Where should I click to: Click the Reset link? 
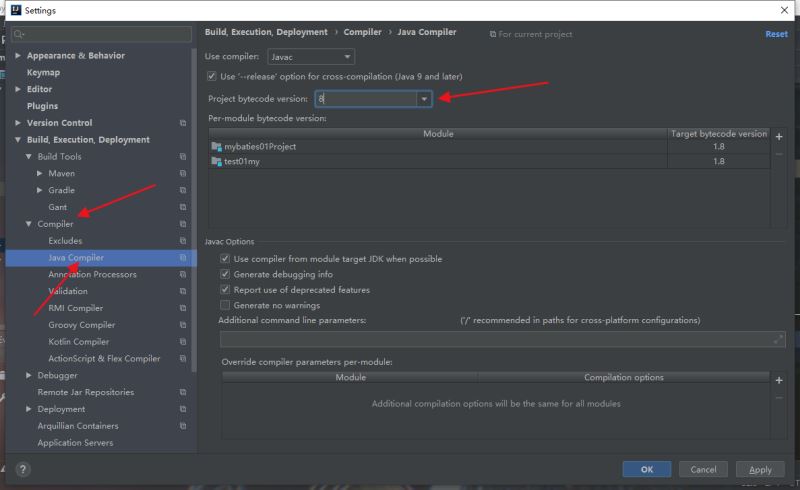pyautogui.click(x=776, y=34)
